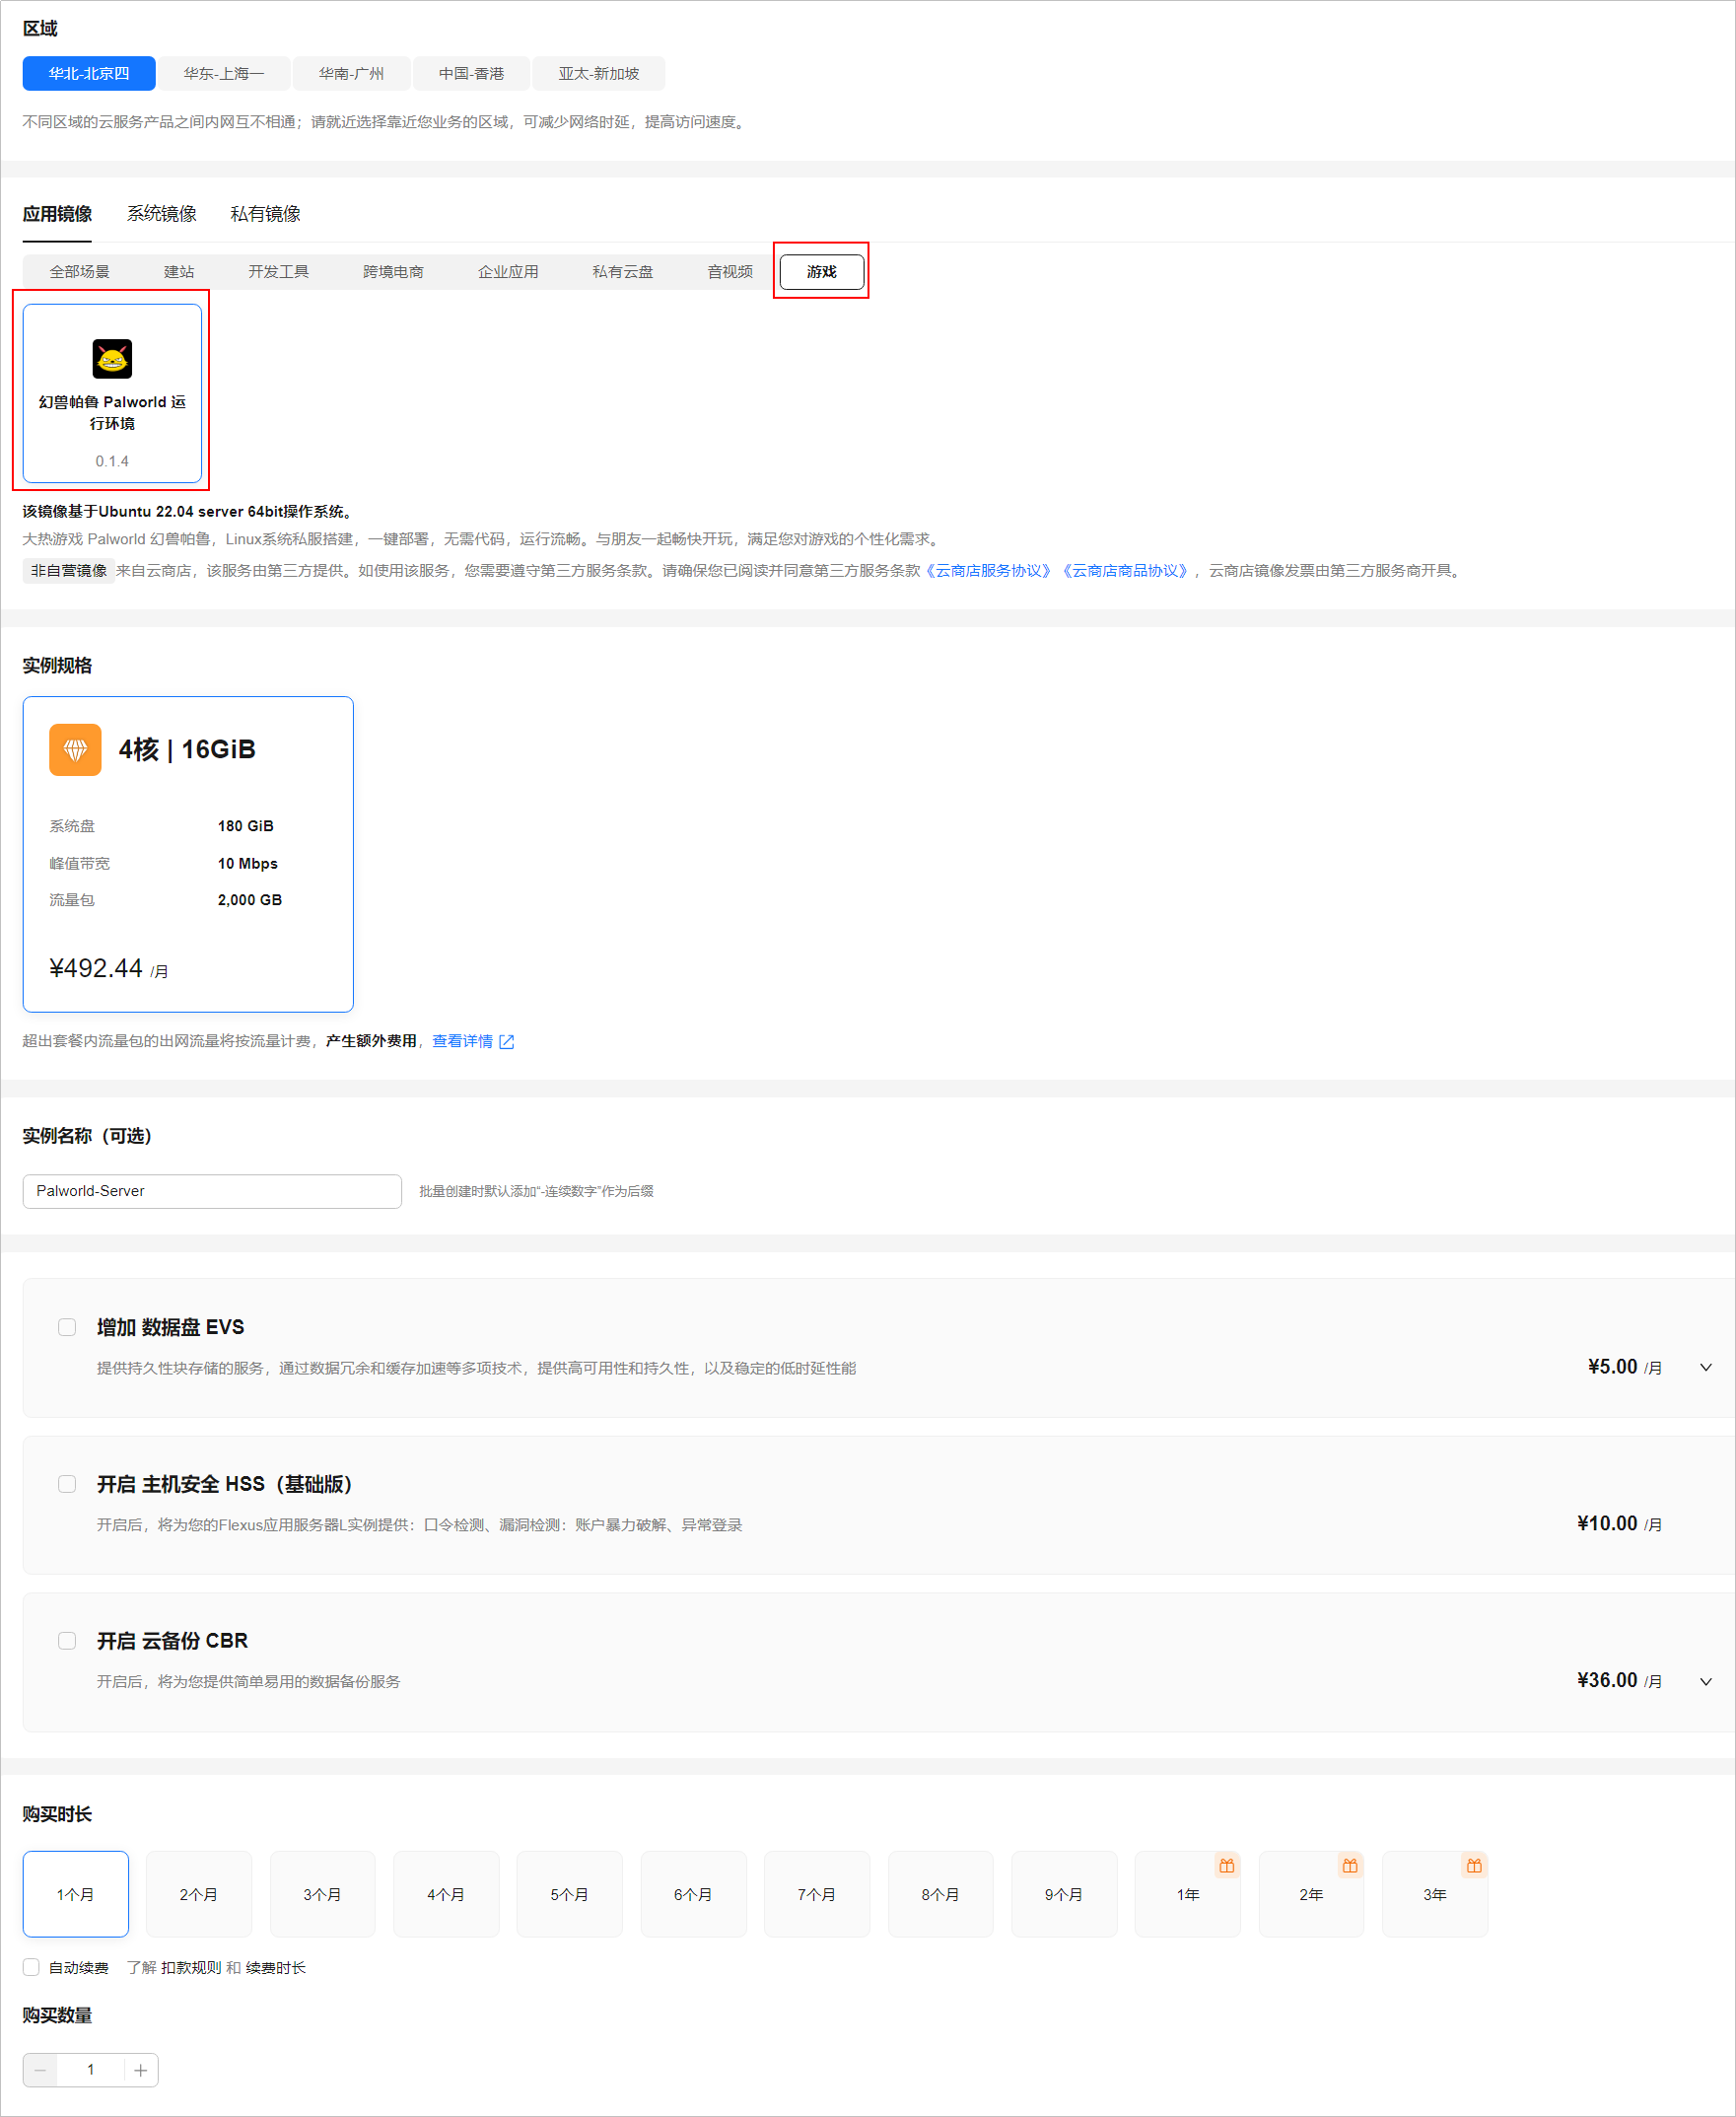Viewport: 1736px width, 2117px height.
Task: Click the gift icon on 3年 option
Action: pyautogui.click(x=1474, y=1866)
